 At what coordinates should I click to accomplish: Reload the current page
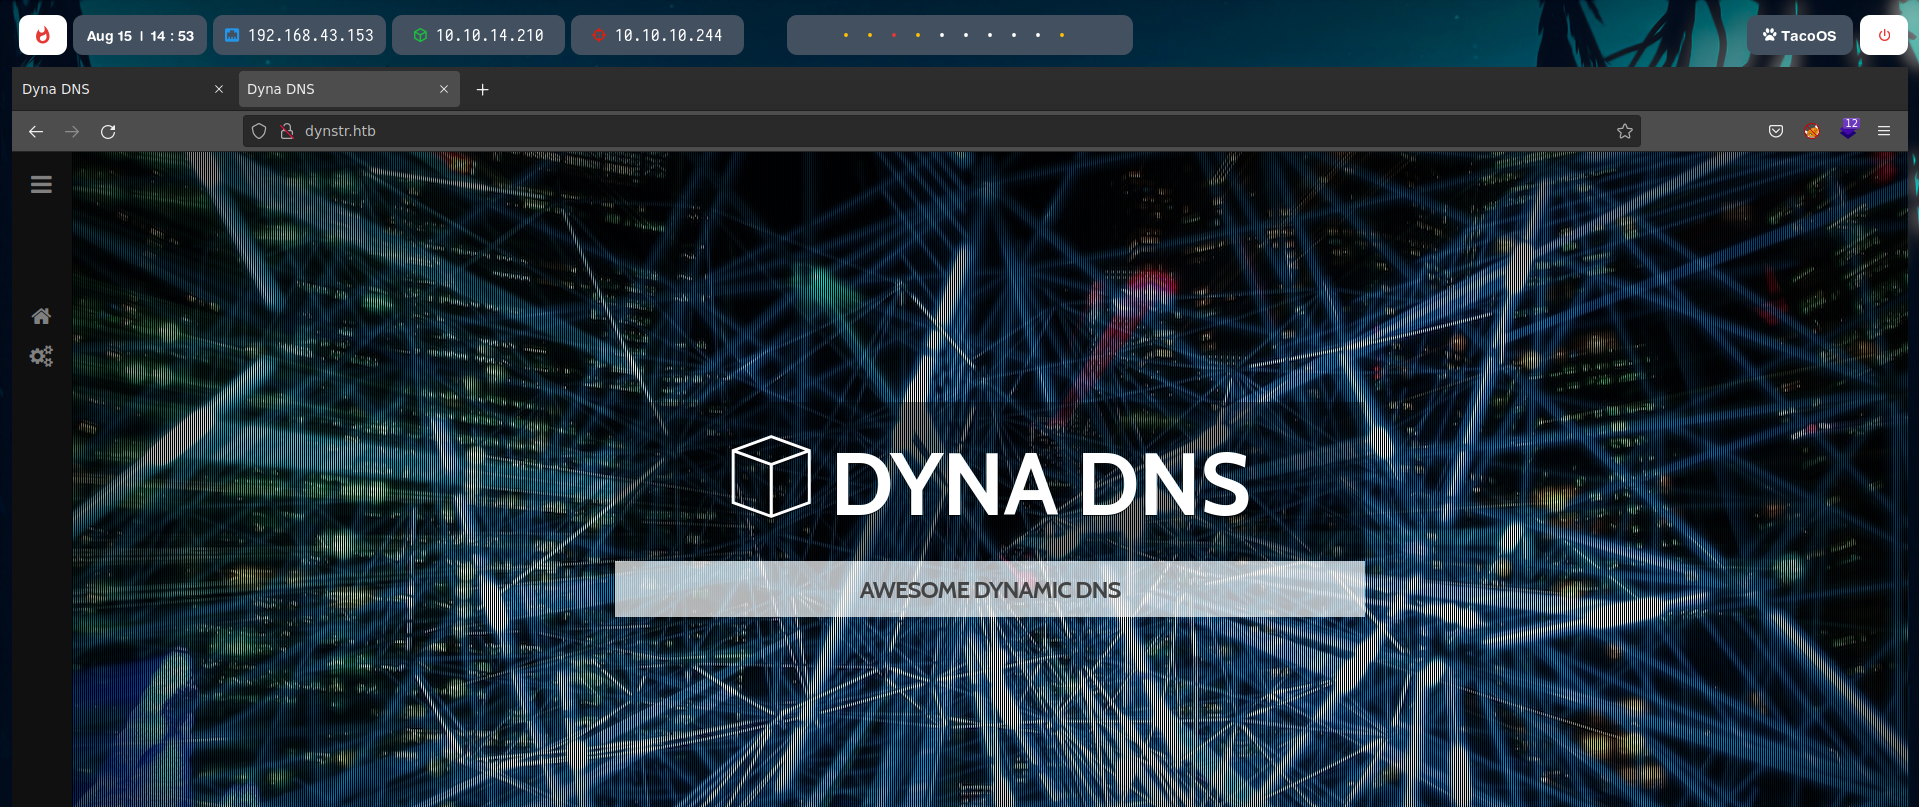point(108,131)
